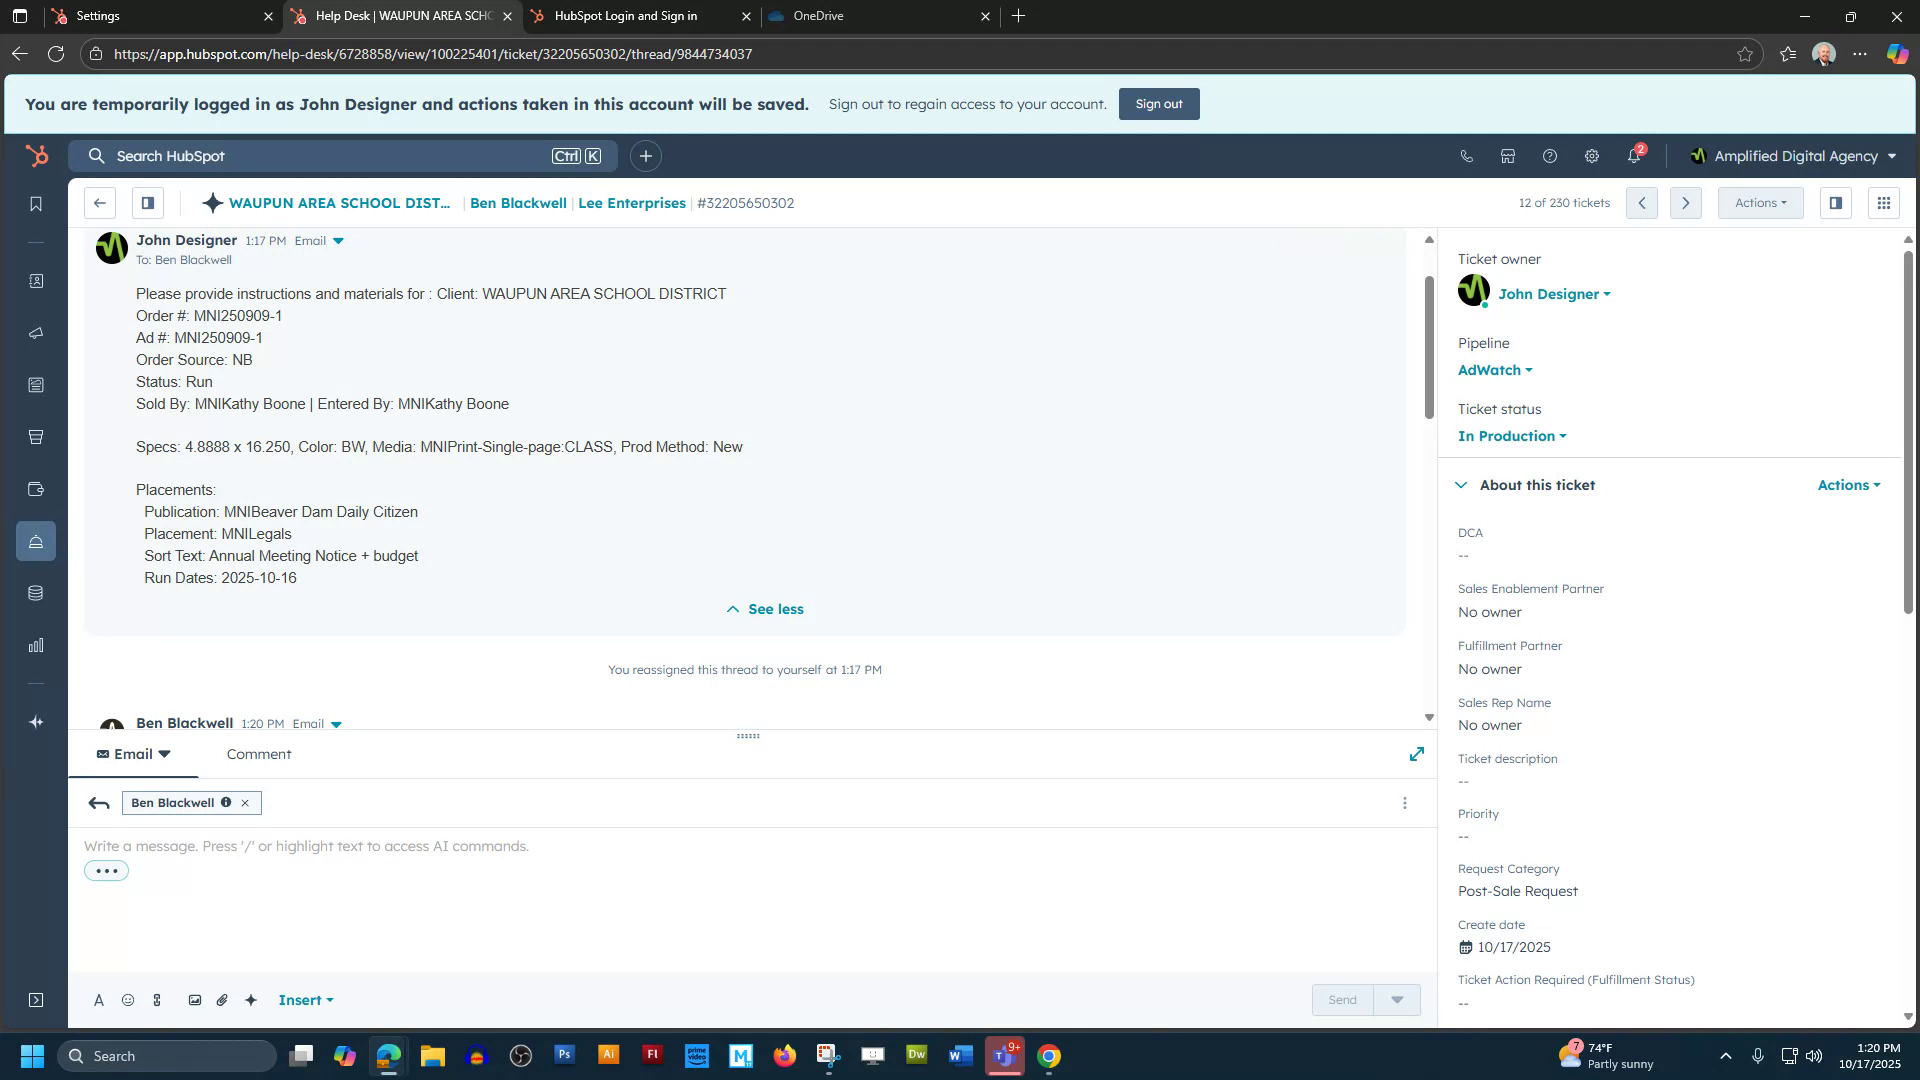This screenshot has height=1080, width=1920.
Task: Remove Ben Blackwell from the recipients field
Action: click(245, 802)
